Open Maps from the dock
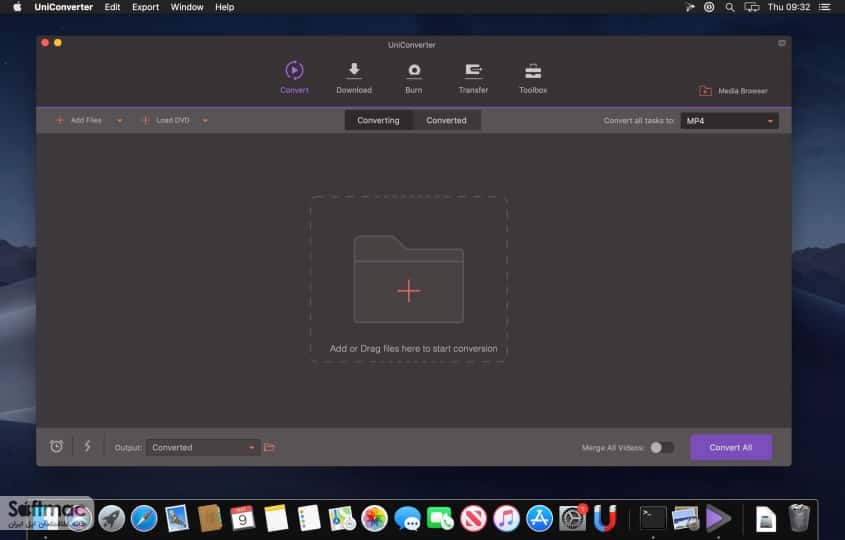 click(x=342, y=518)
